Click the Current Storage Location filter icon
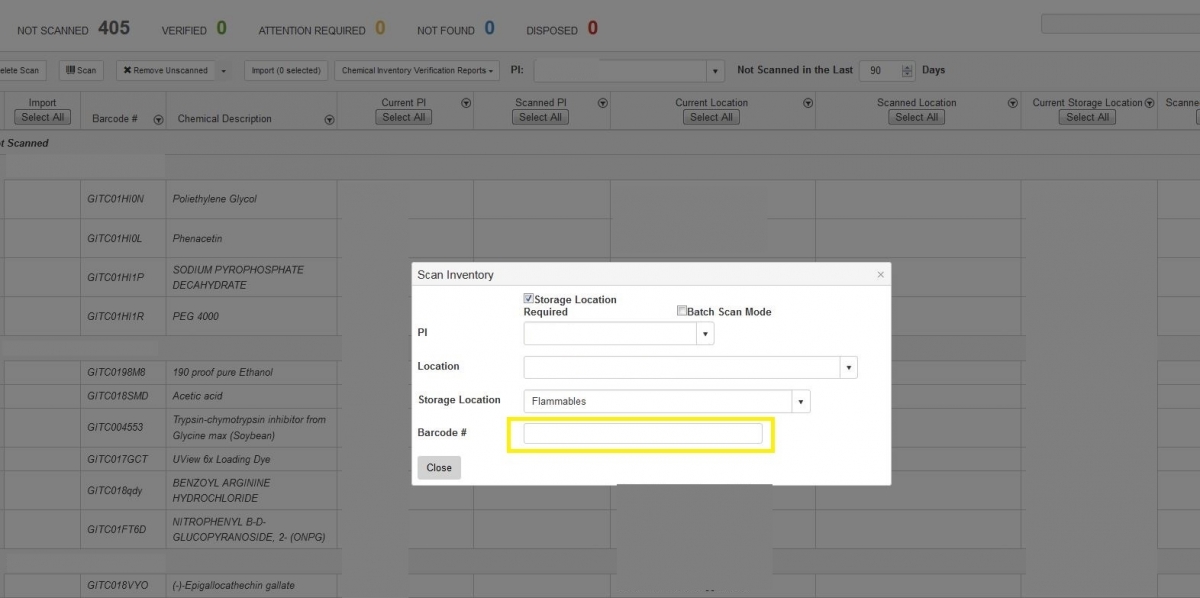The width and height of the screenshot is (1200, 598). pyautogui.click(x=1150, y=103)
